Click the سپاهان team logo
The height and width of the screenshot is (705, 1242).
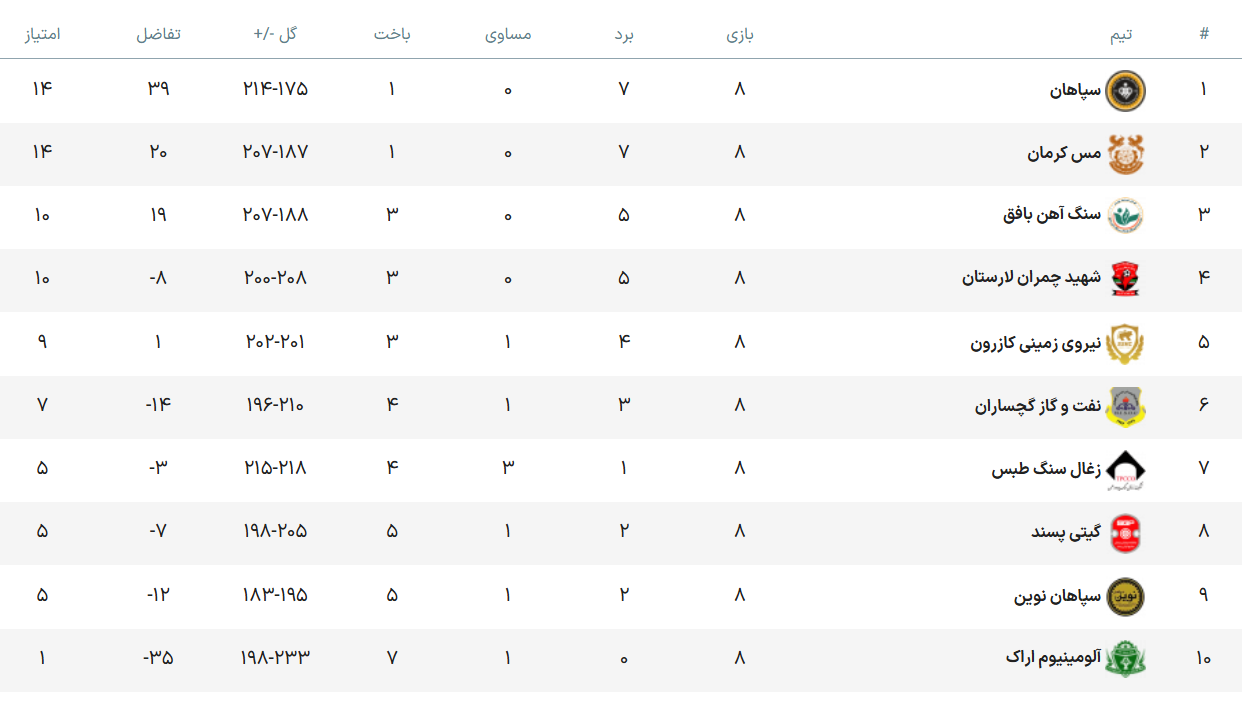point(1126,91)
